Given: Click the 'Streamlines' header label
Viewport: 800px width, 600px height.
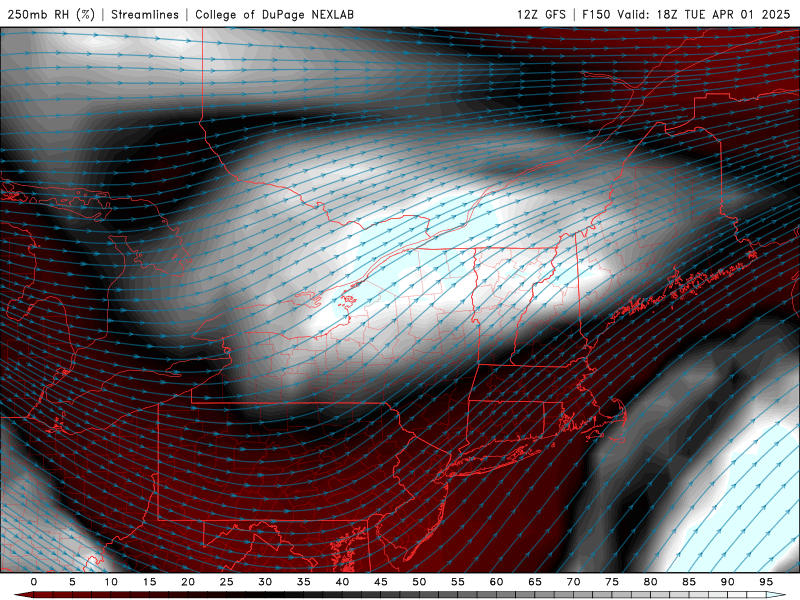Looking at the screenshot, I should tap(145, 14).
